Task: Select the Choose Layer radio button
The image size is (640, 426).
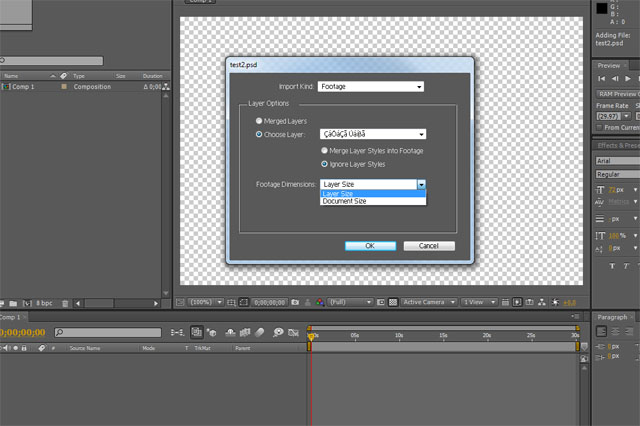Action: point(259,134)
